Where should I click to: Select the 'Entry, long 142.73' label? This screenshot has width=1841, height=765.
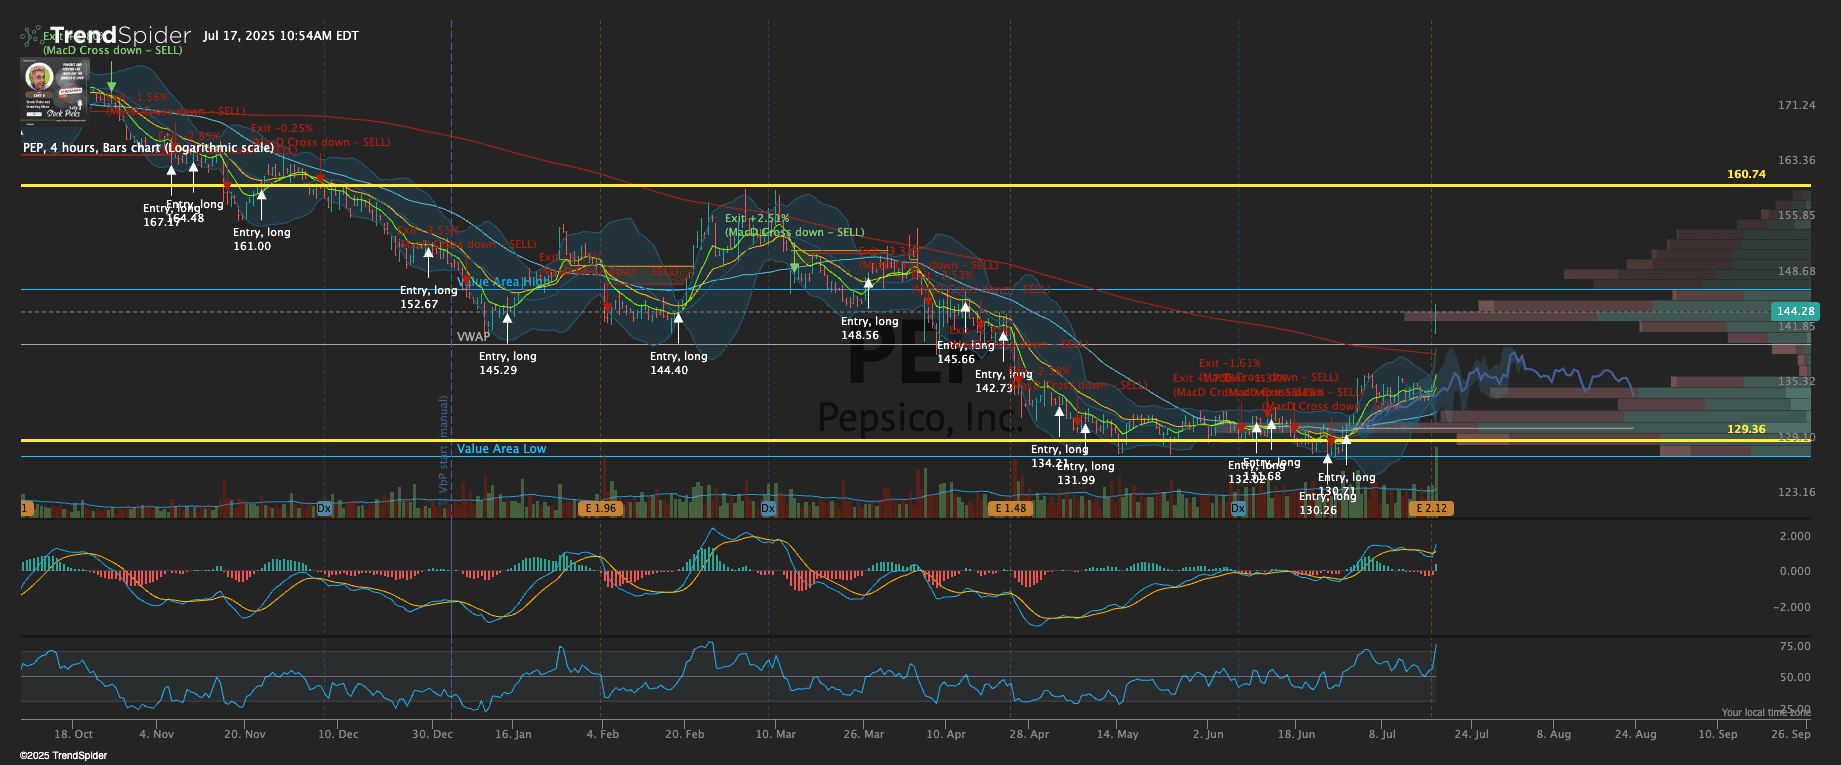tap(1004, 381)
